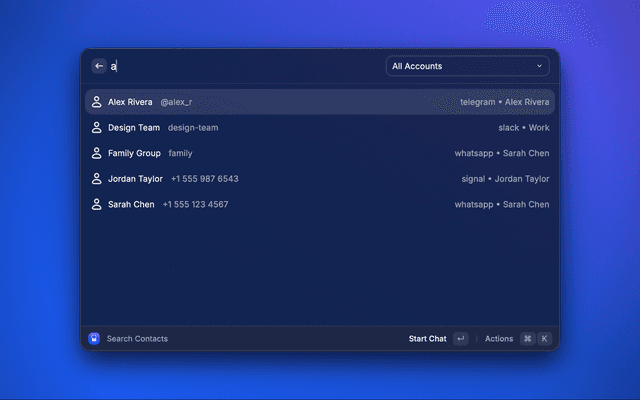Image resolution: width=640 pixels, height=400 pixels.
Task: Click the app logo icon in the footer
Action: tap(94, 339)
